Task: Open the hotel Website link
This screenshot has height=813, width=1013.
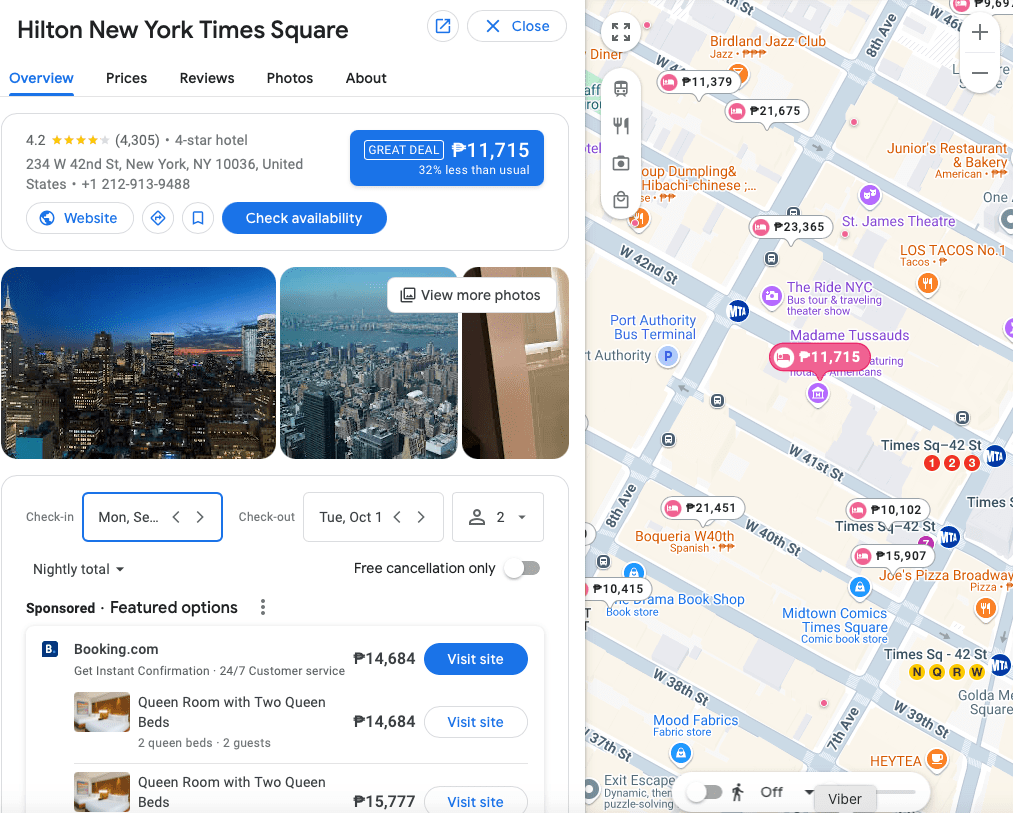Action: 80,218
